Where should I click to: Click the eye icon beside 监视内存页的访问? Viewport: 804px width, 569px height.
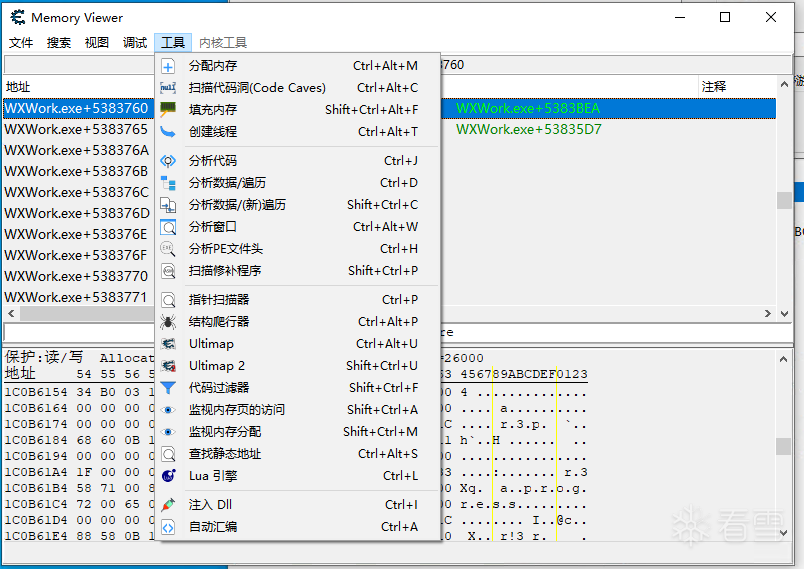coord(168,410)
